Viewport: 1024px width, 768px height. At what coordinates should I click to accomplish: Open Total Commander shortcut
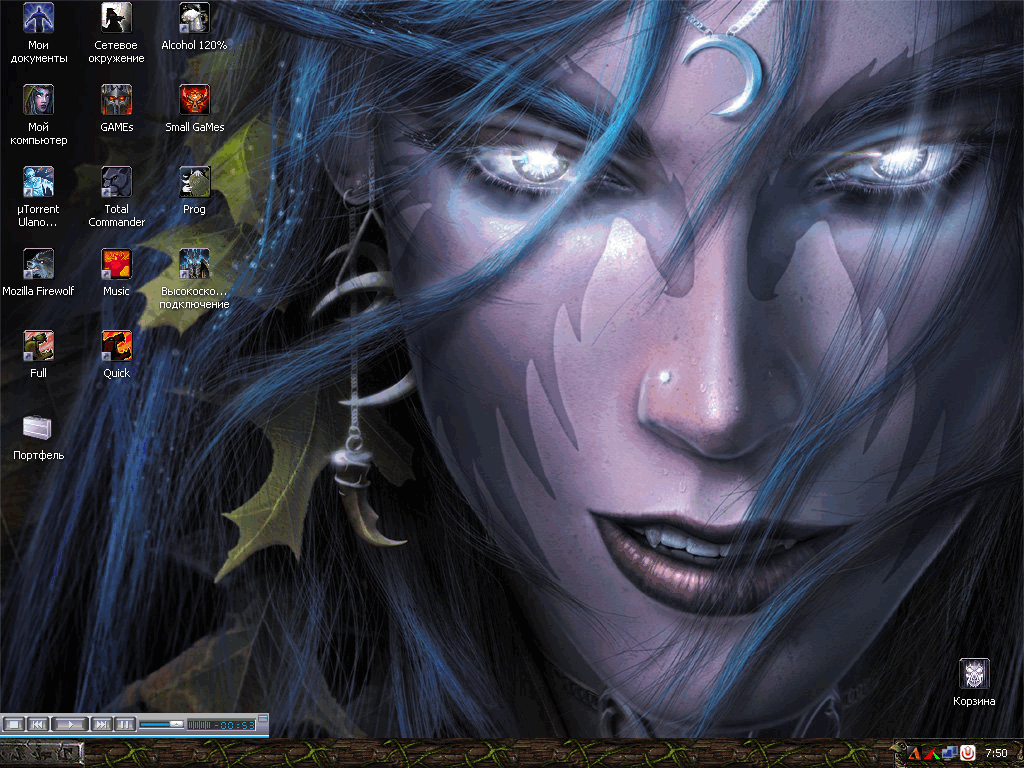[x=116, y=182]
